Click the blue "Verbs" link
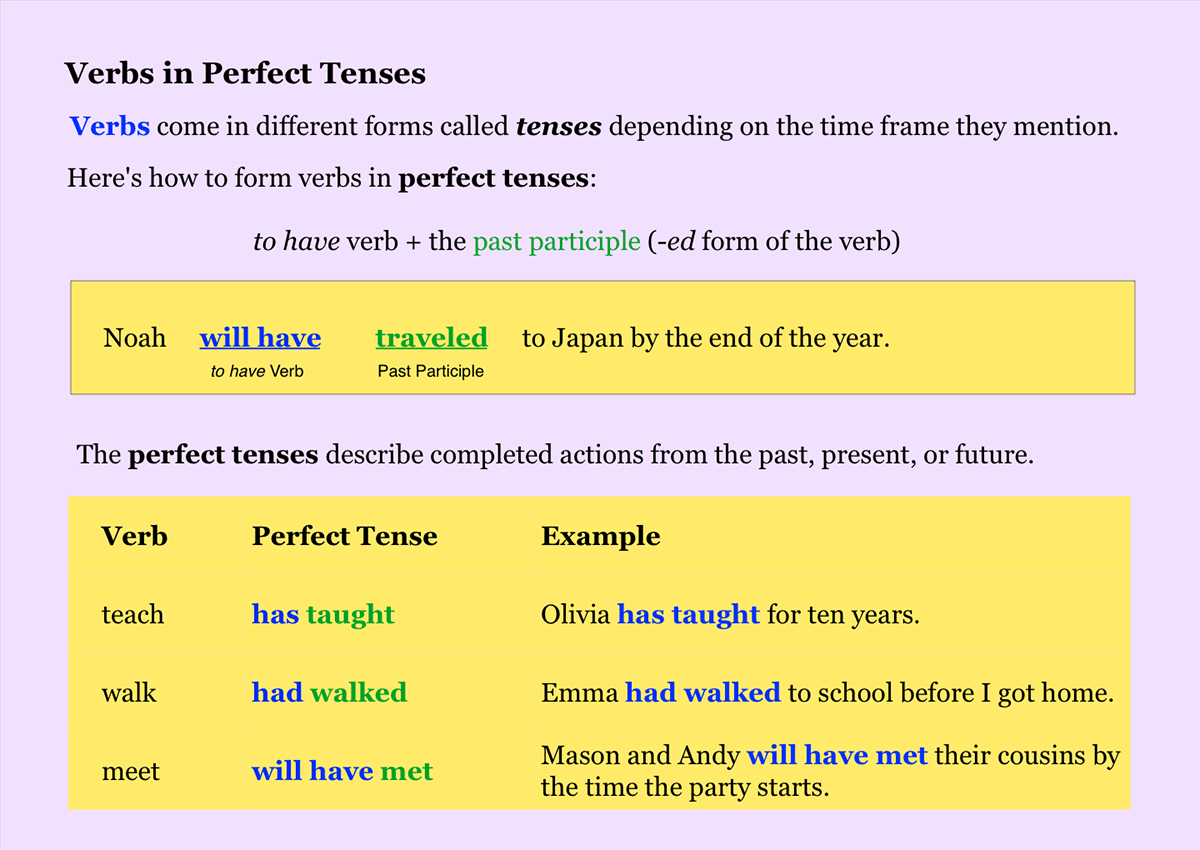This screenshot has width=1200, height=850. click(110, 127)
